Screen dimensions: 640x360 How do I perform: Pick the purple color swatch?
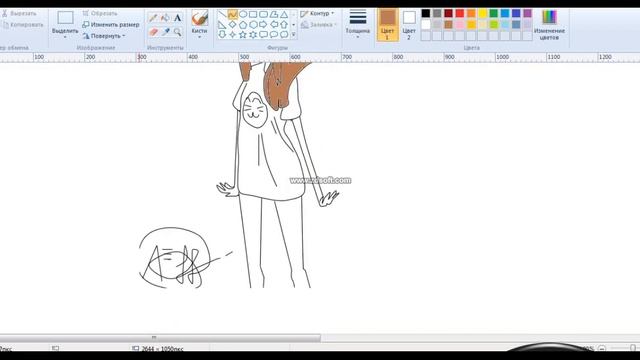click(527, 13)
